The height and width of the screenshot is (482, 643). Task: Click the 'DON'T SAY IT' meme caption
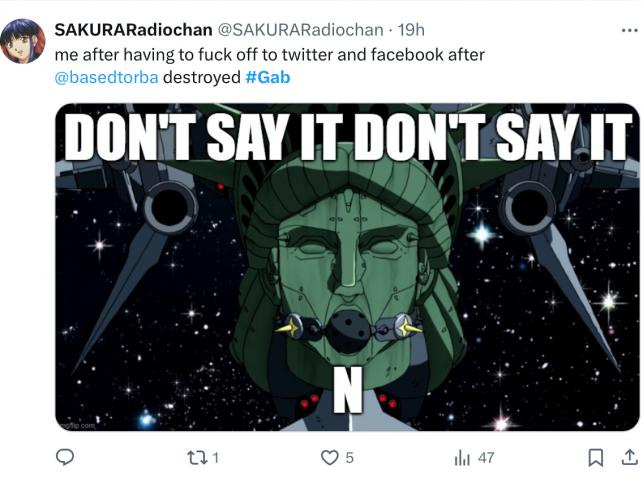(347, 137)
